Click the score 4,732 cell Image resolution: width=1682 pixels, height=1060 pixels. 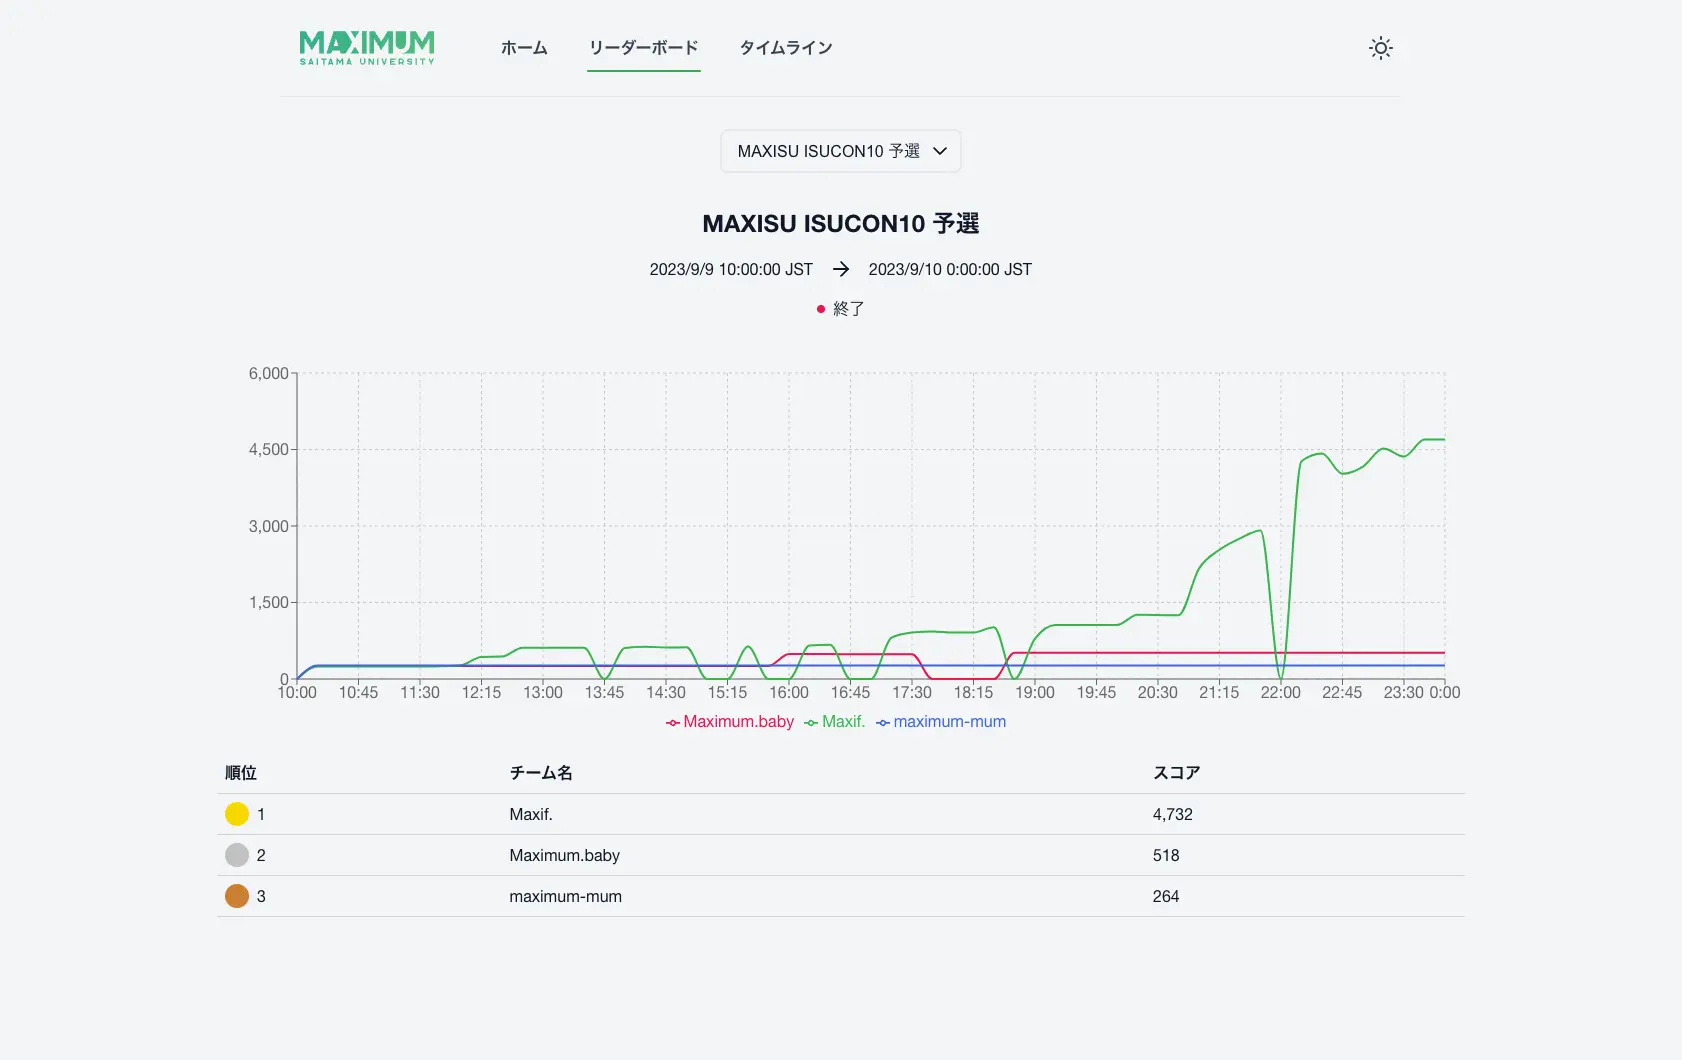pyautogui.click(x=1173, y=814)
